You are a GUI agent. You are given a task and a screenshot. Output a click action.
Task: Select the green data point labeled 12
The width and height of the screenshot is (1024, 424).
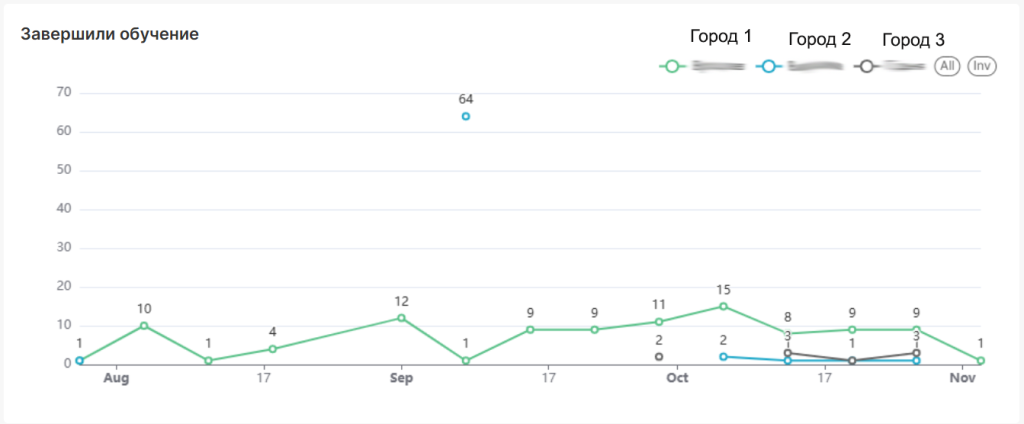[401, 318]
